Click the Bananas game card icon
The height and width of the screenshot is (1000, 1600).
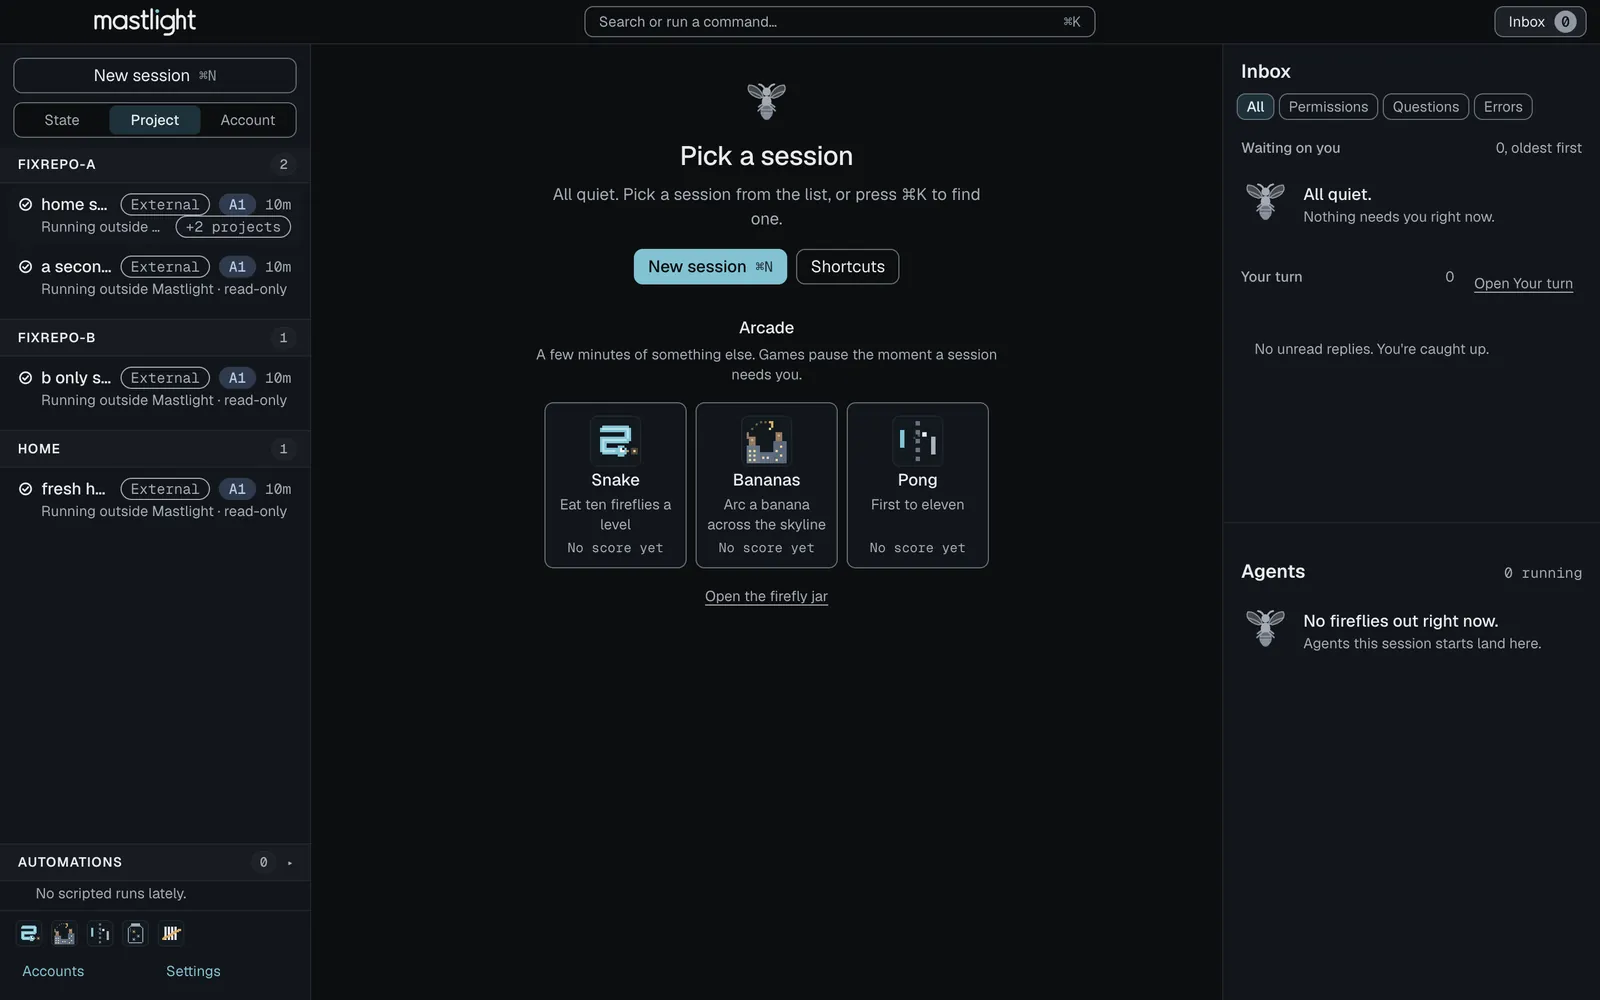tap(766, 441)
